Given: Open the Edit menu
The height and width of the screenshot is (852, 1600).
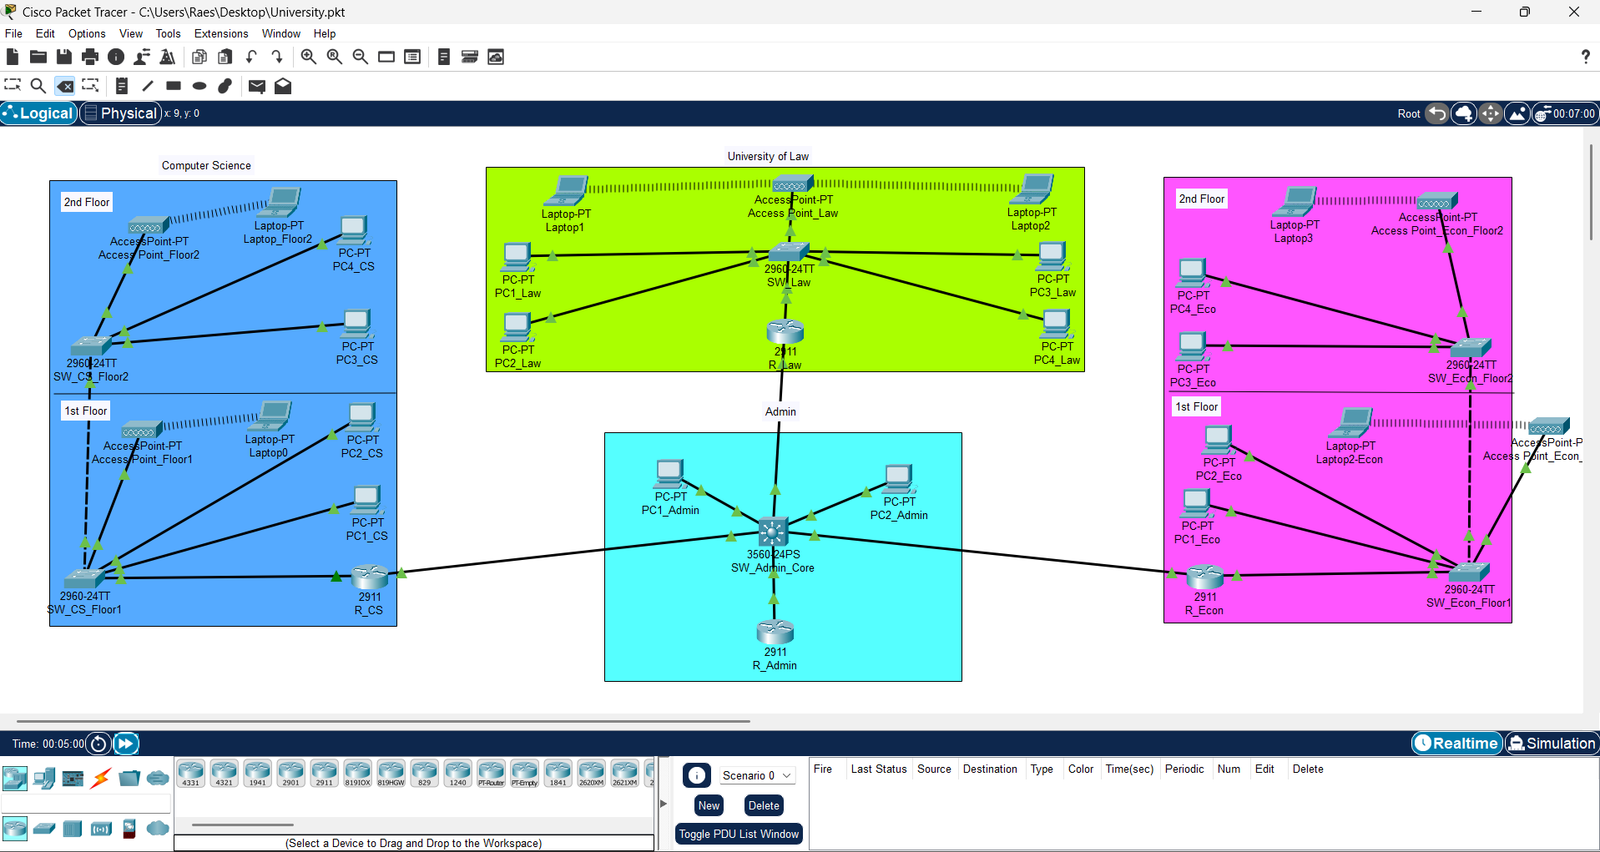Looking at the screenshot, I should (45, 33).
